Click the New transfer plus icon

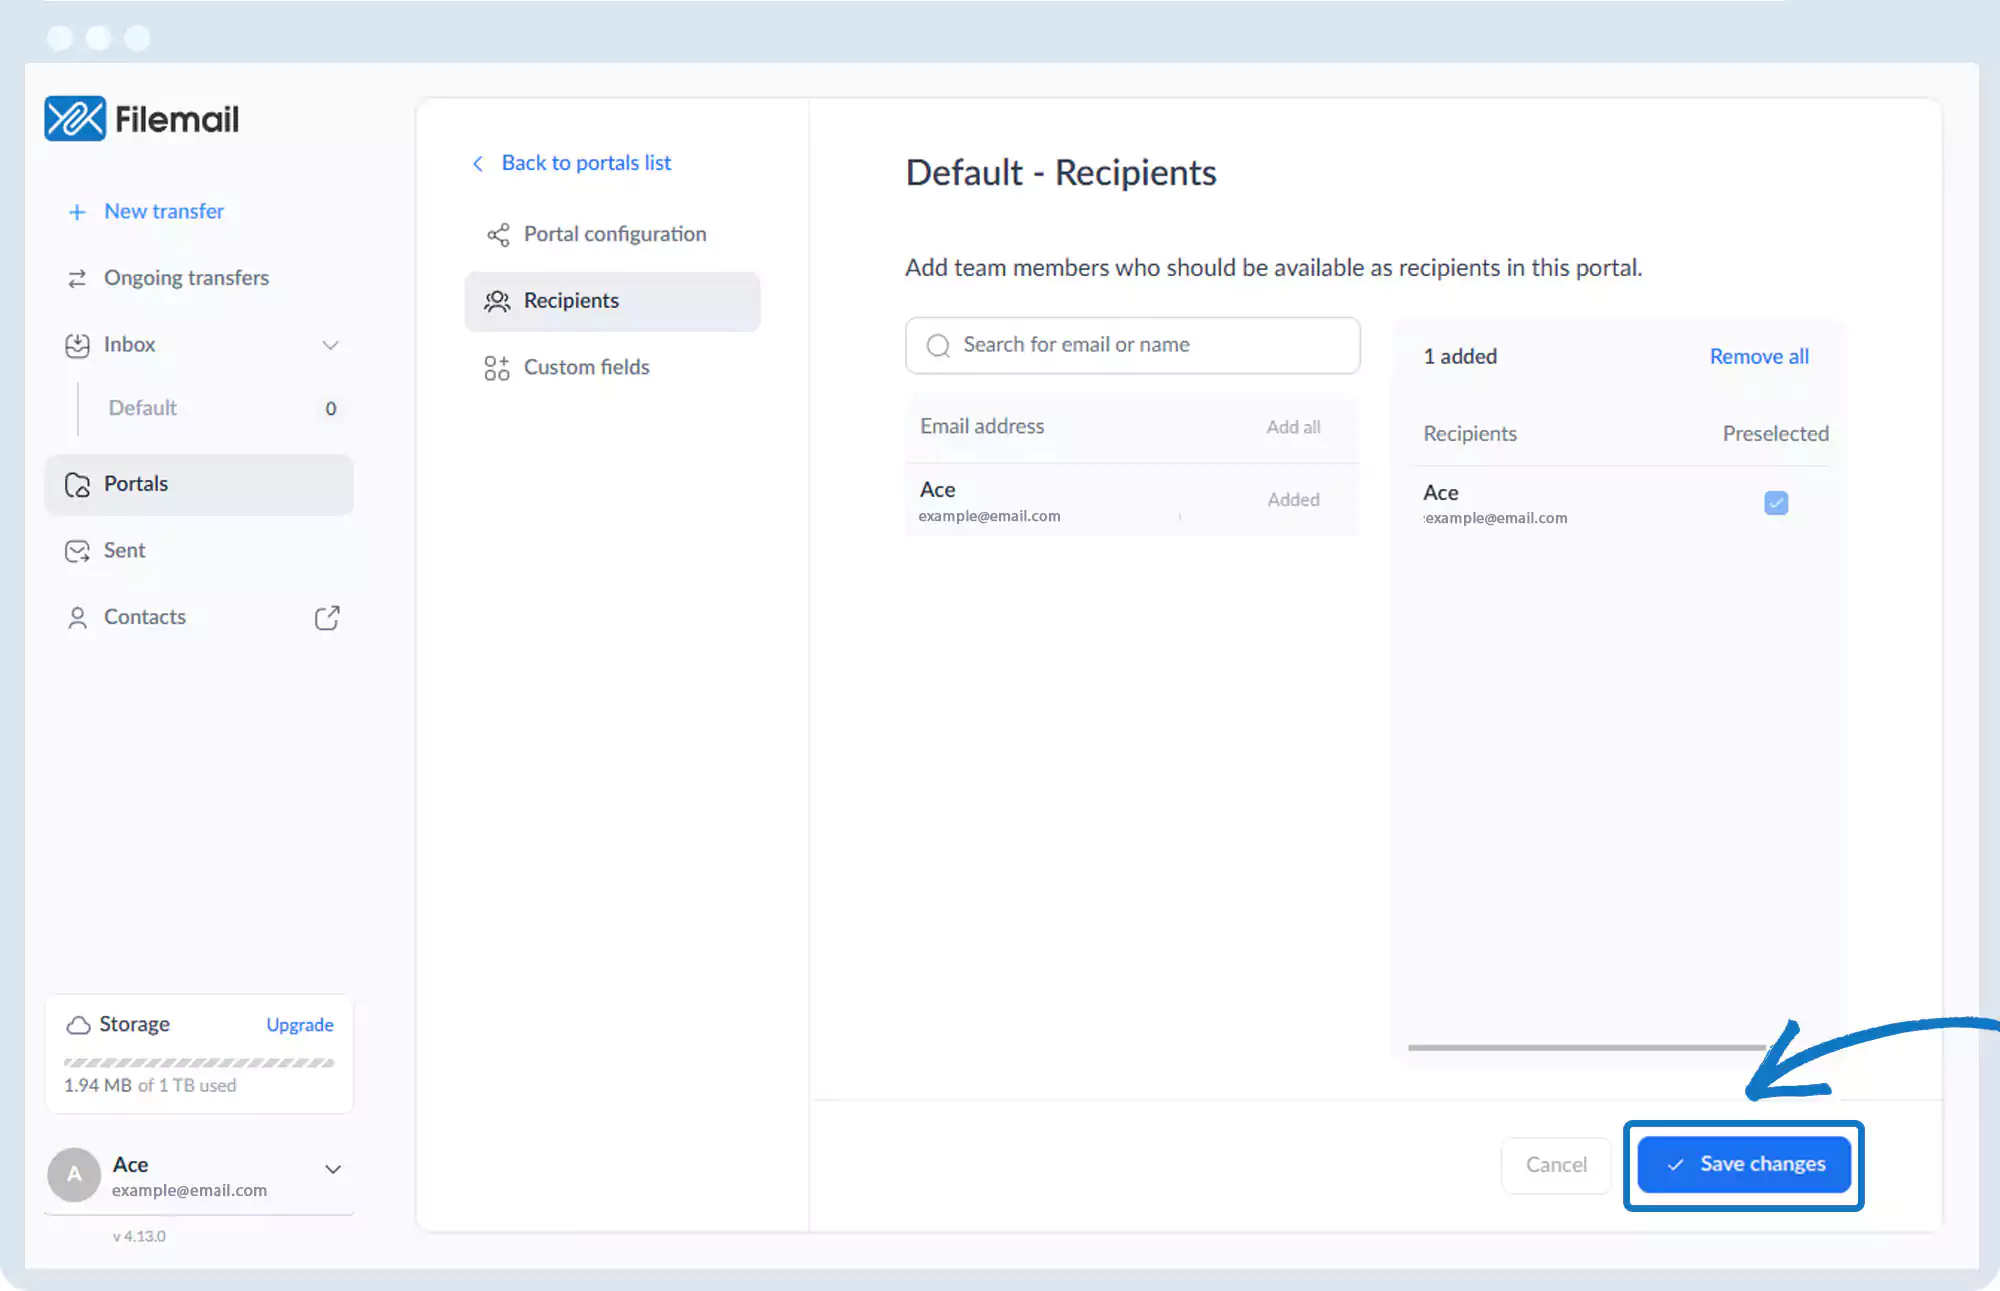click(x=77, y=212)
